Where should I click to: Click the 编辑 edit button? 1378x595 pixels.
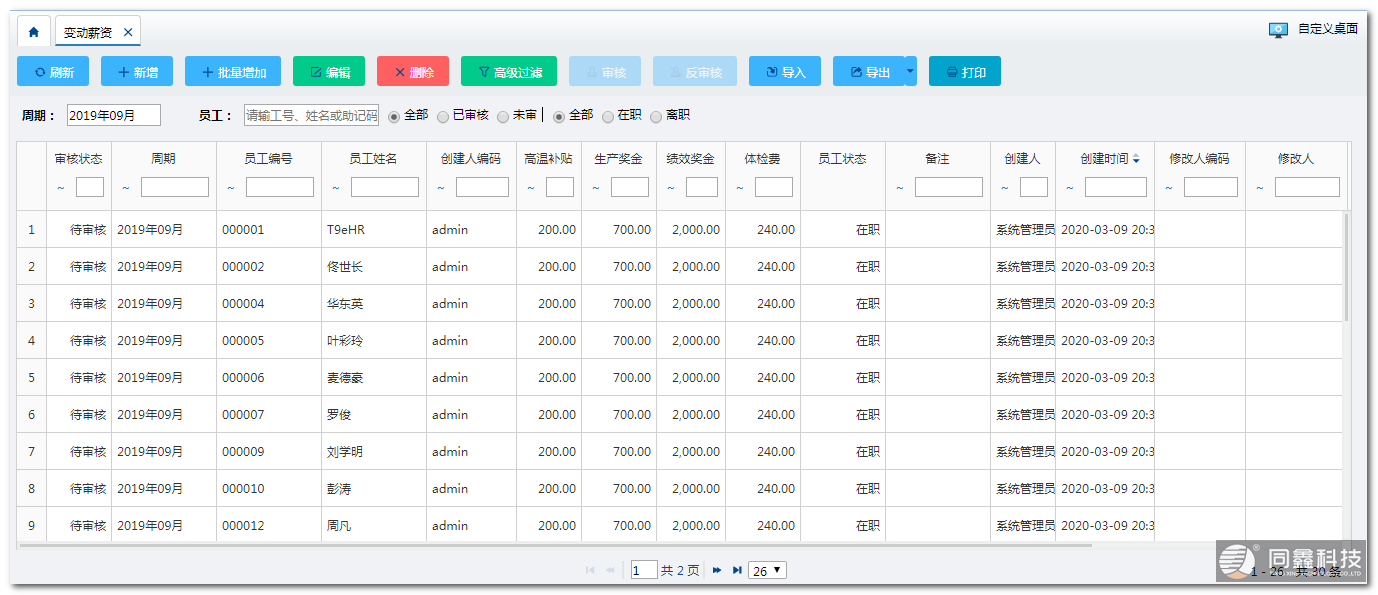tap(329, 72)
